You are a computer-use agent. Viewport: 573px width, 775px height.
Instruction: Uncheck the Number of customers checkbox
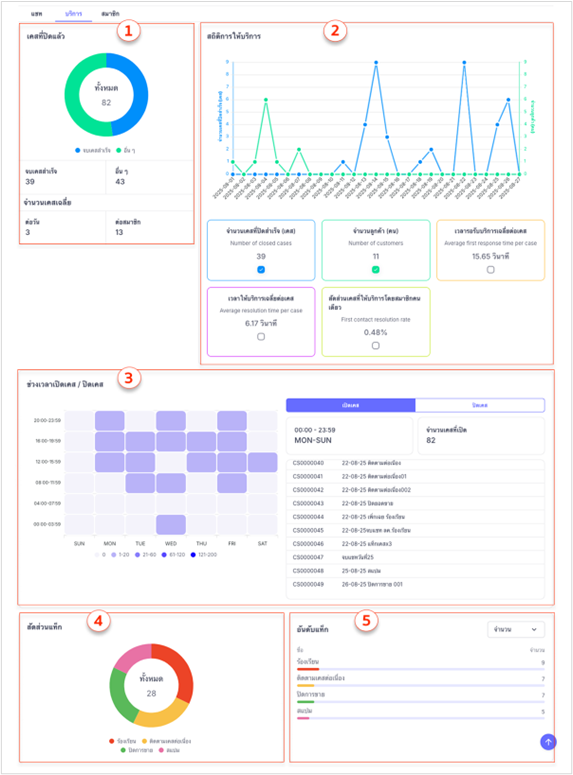376,269
